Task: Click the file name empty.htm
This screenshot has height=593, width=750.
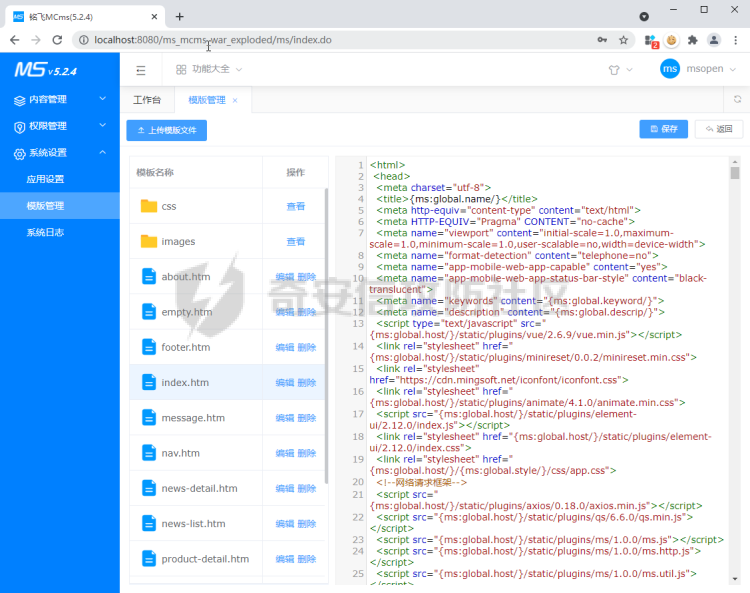Action: click(187, 312)
